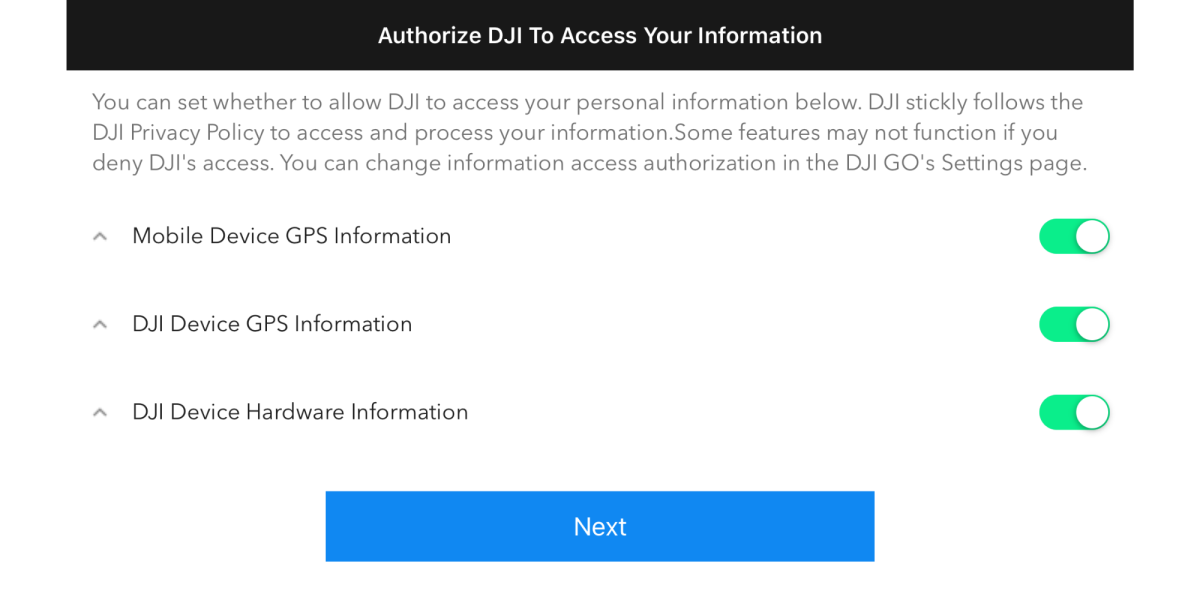Click the Authorize DJI To Access title
The height and width of the screenshot is (600, 1200).
coord(600,36)
